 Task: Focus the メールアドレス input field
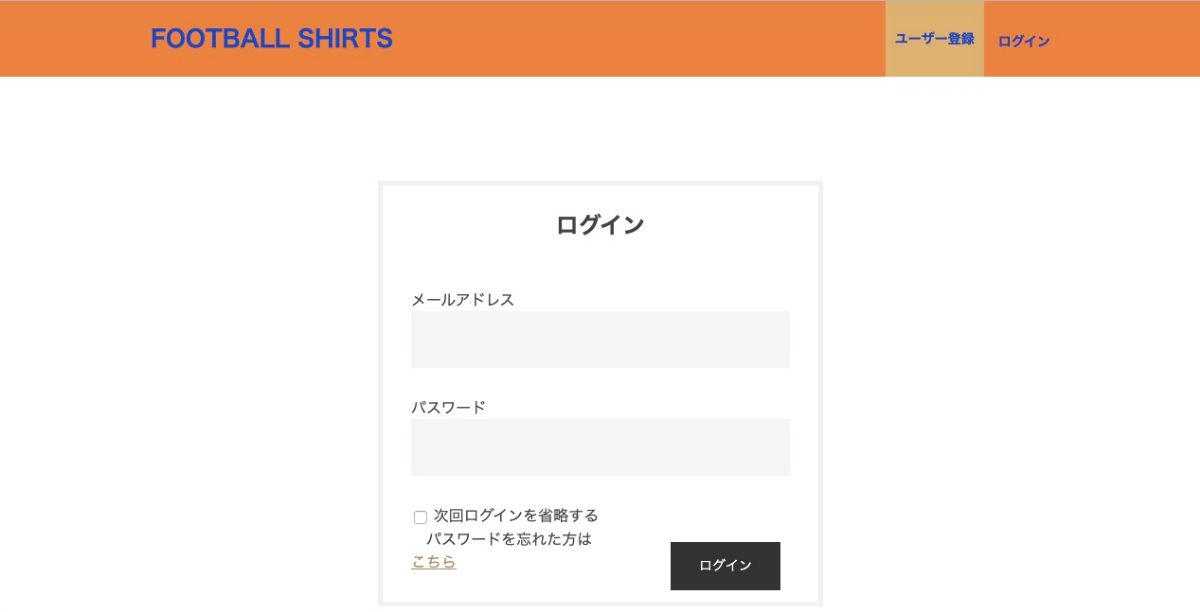coord(600,339)
